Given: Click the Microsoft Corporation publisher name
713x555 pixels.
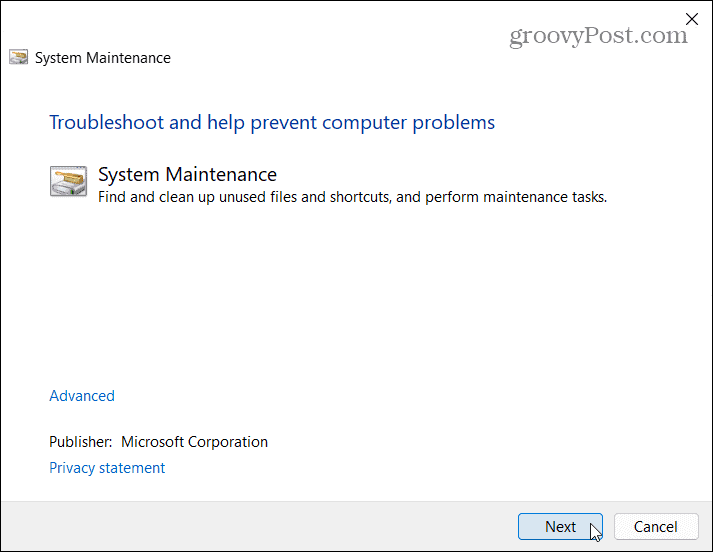Looking at the screenshot, I should [x=194, y=441].
